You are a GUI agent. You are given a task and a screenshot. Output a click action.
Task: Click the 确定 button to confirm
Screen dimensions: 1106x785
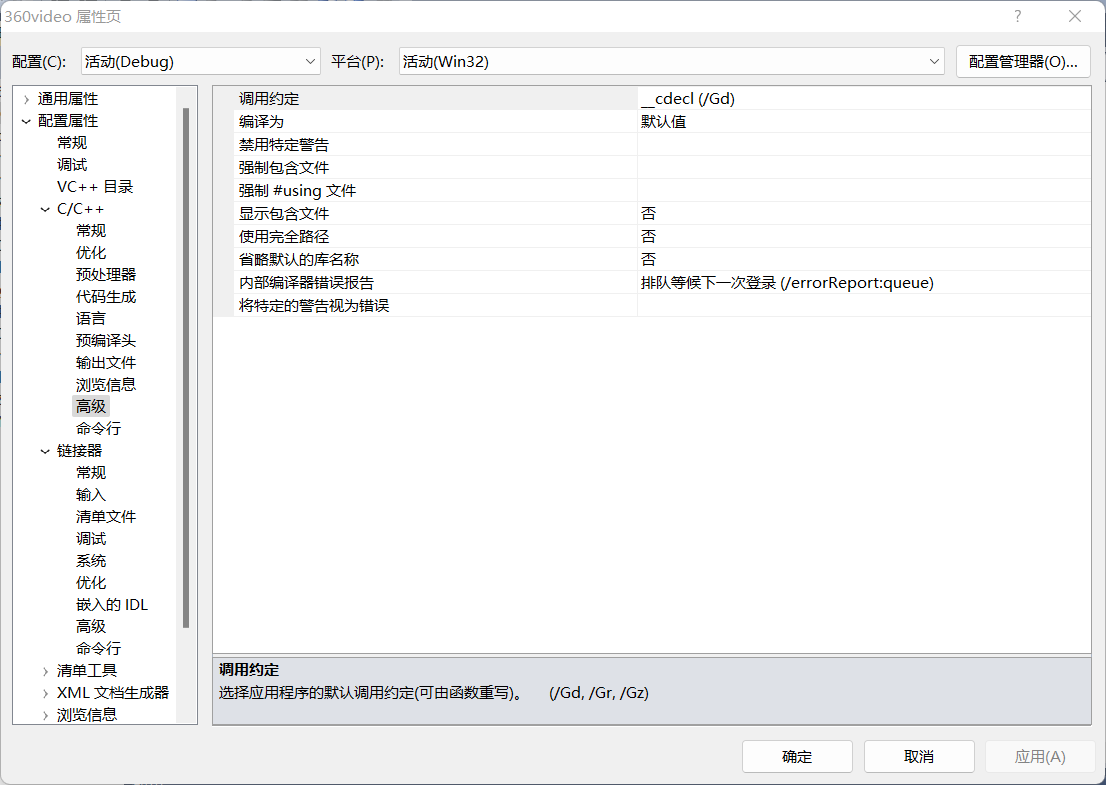pos(797,756)
